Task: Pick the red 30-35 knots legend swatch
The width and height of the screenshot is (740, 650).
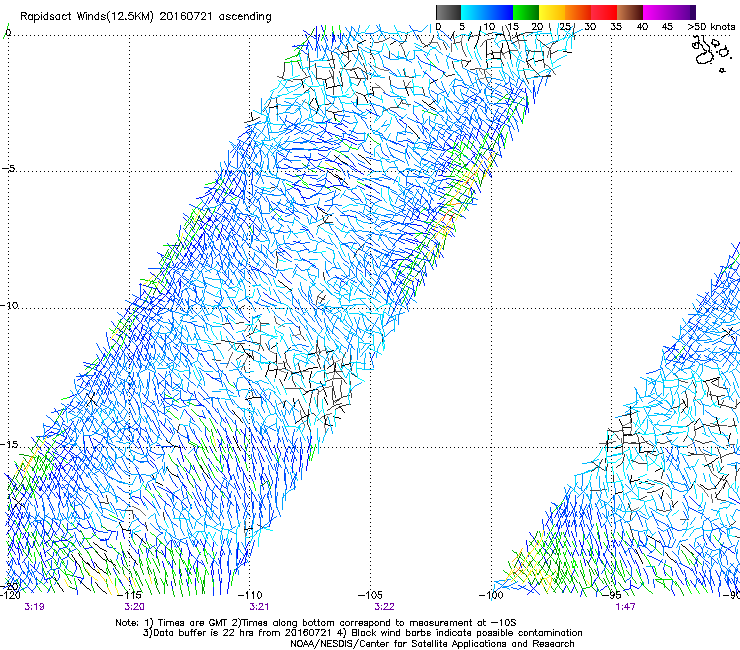Action: 604,12
